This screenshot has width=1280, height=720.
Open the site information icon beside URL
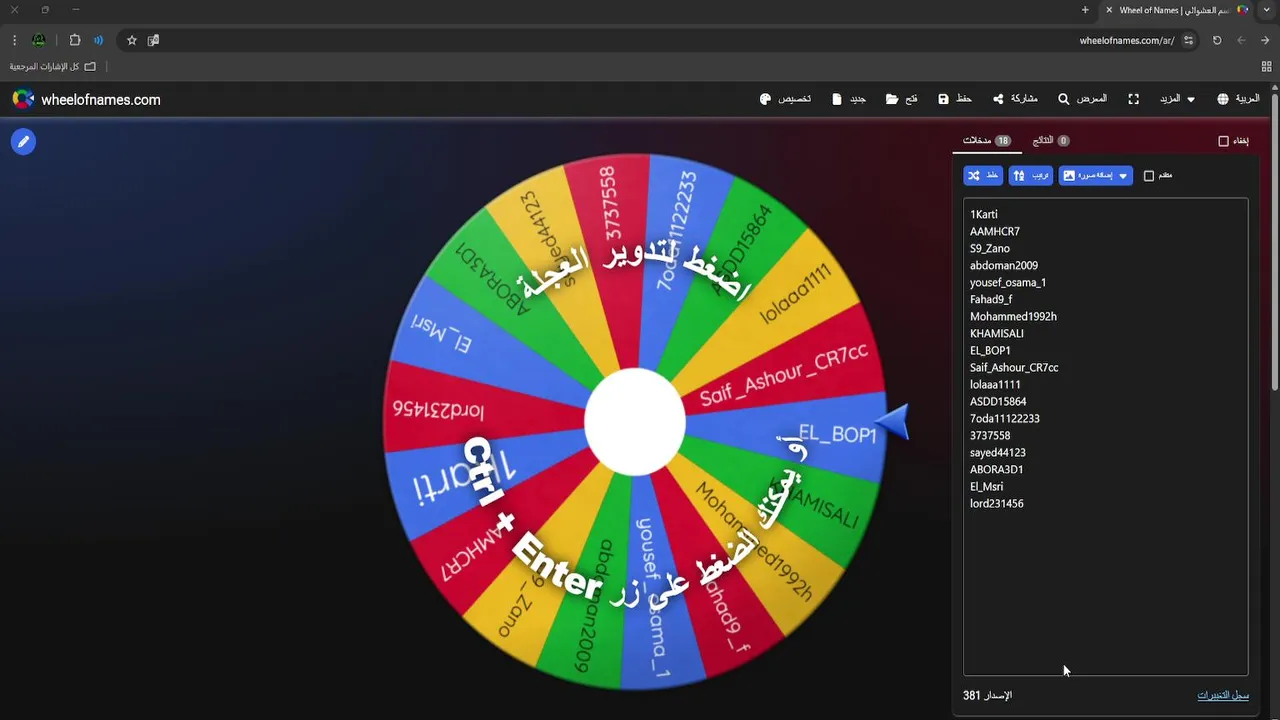point(1188,40)
